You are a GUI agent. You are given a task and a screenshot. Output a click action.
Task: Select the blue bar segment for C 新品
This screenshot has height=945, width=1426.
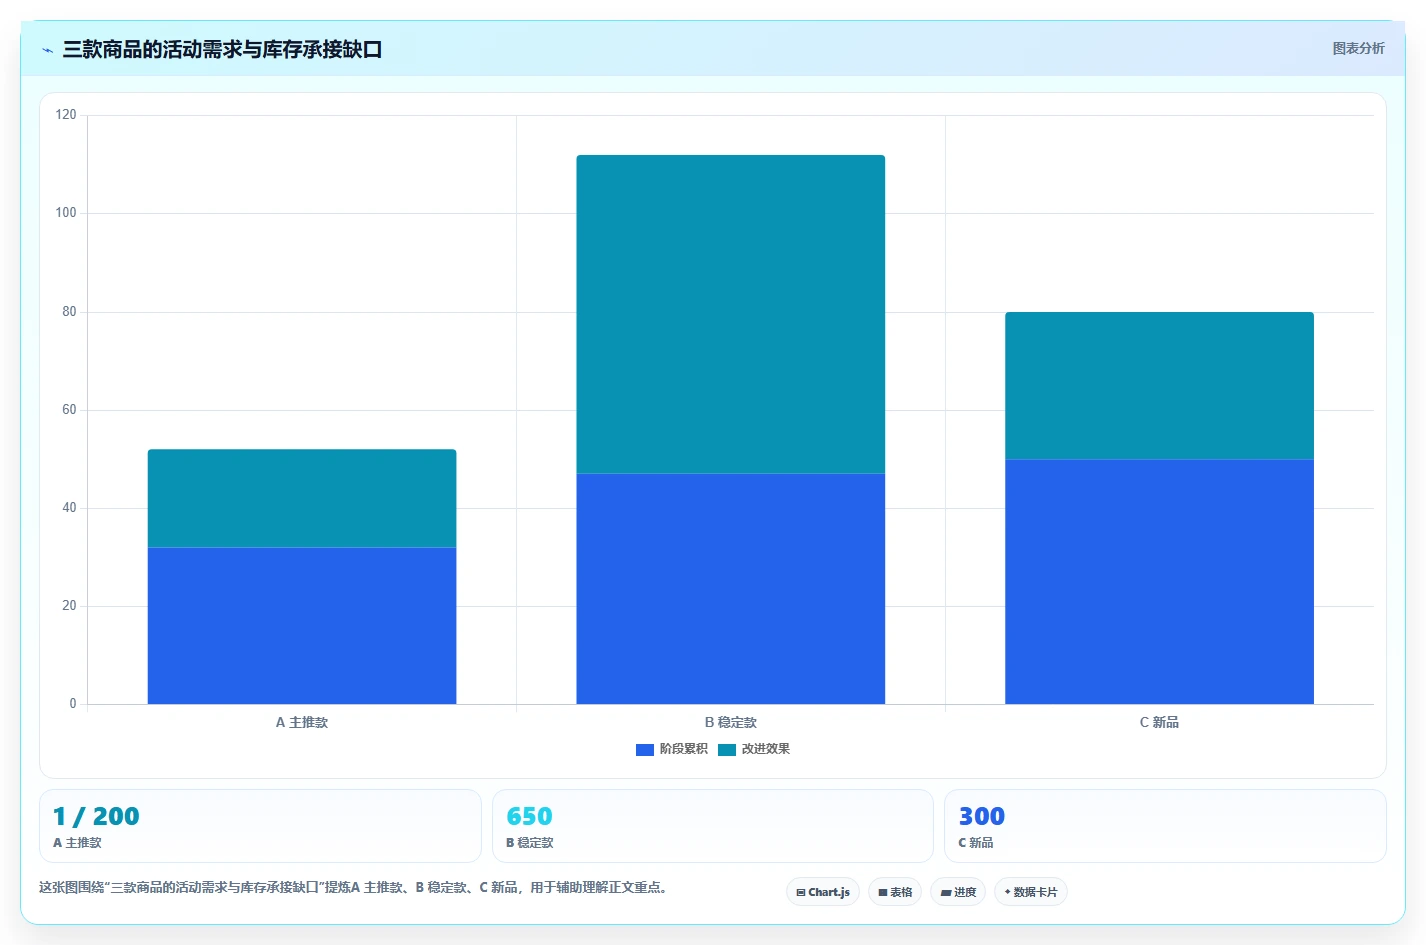(x=1159, y=582)
